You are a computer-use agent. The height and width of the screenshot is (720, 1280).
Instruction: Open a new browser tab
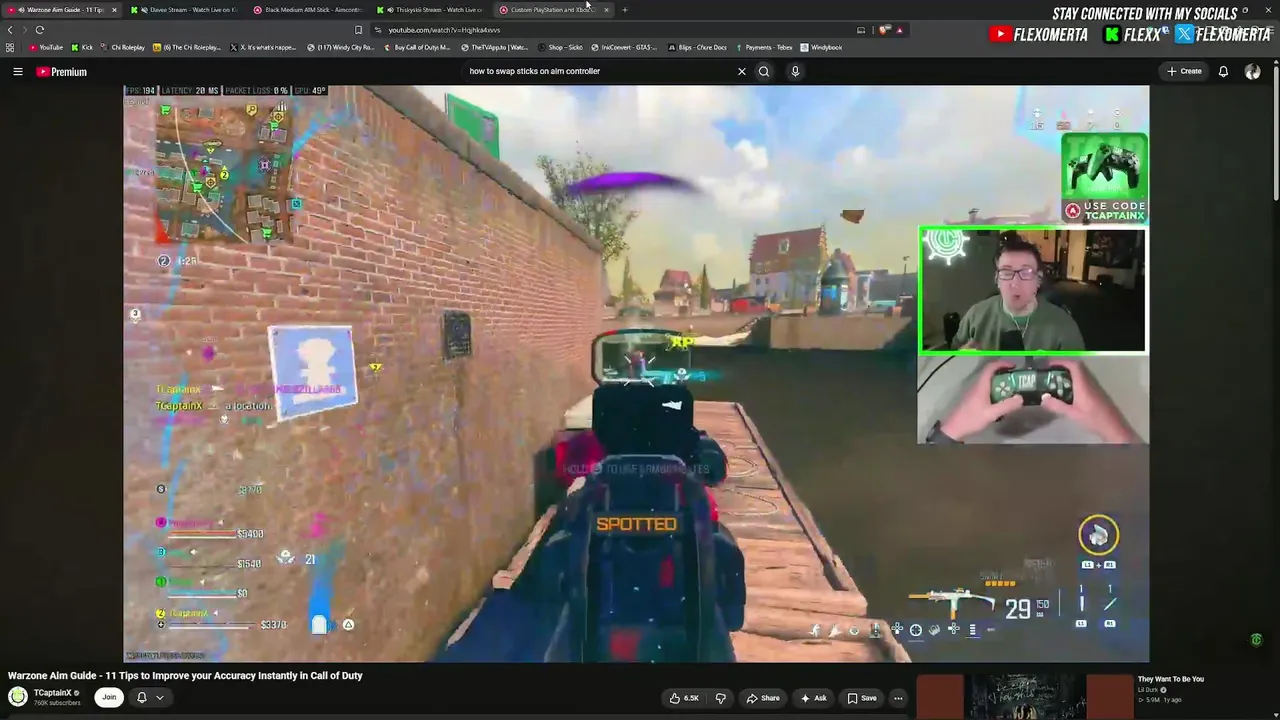click(625, 10)
